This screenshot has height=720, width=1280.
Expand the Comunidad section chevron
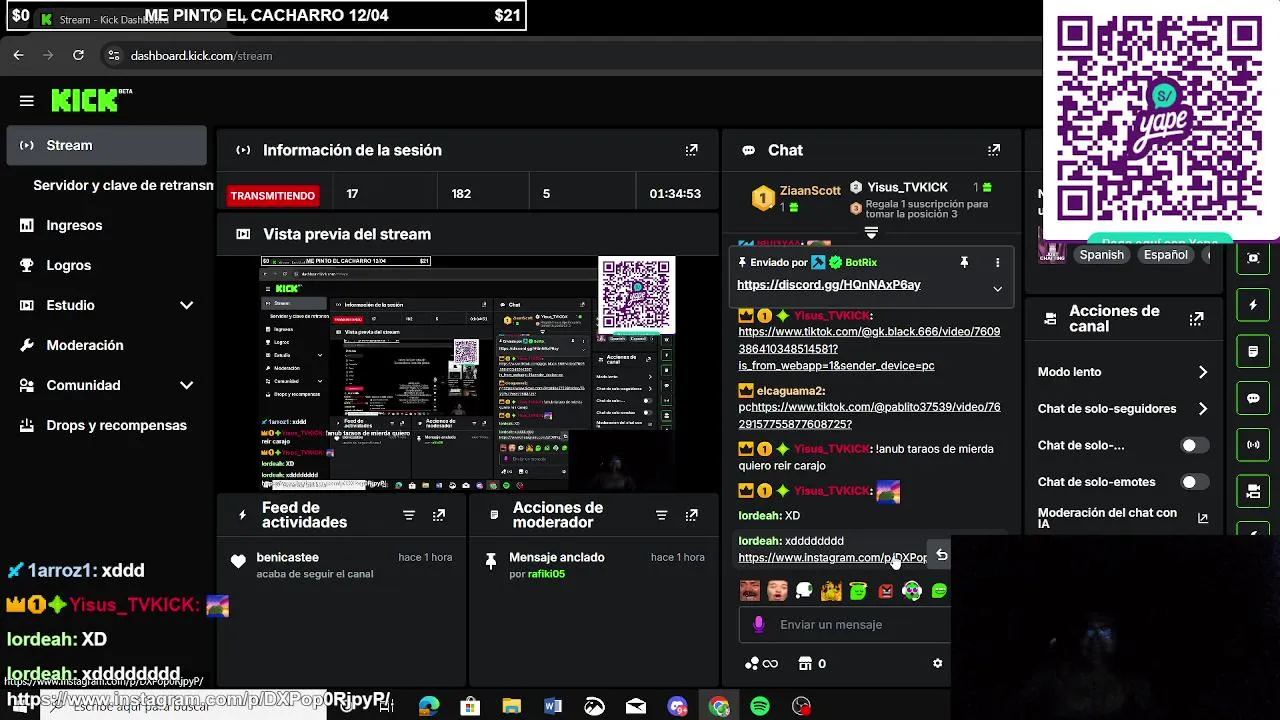tap(186, 385)
